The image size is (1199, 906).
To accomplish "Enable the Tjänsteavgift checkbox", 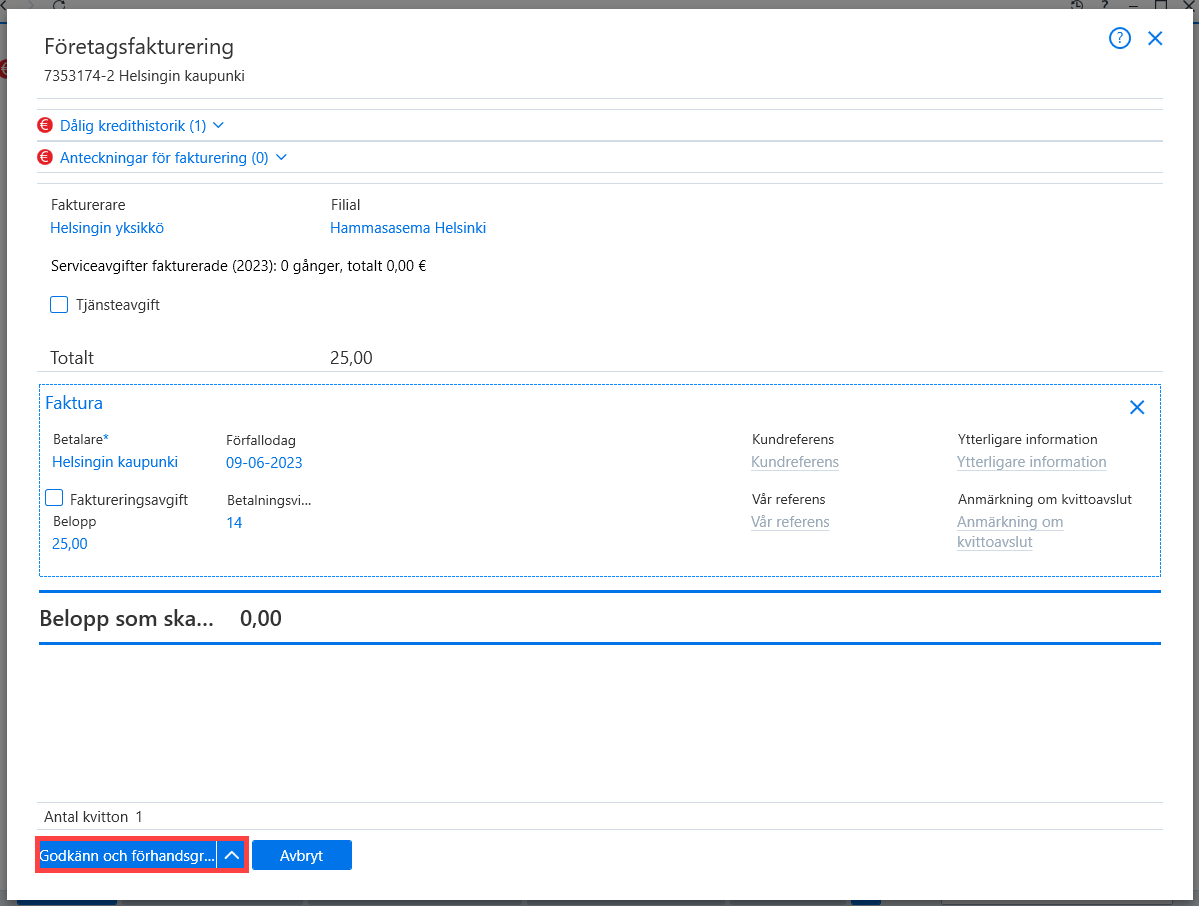I will 59,305.
